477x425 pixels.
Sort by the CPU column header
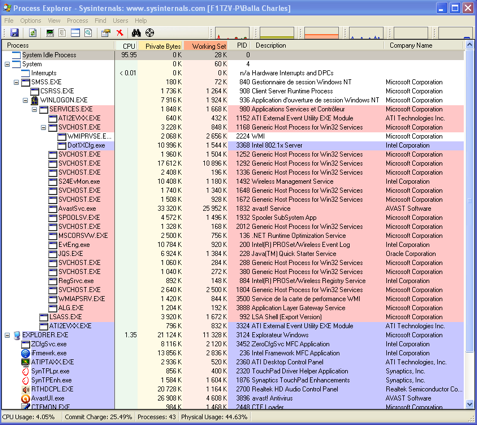coord(126,46)
